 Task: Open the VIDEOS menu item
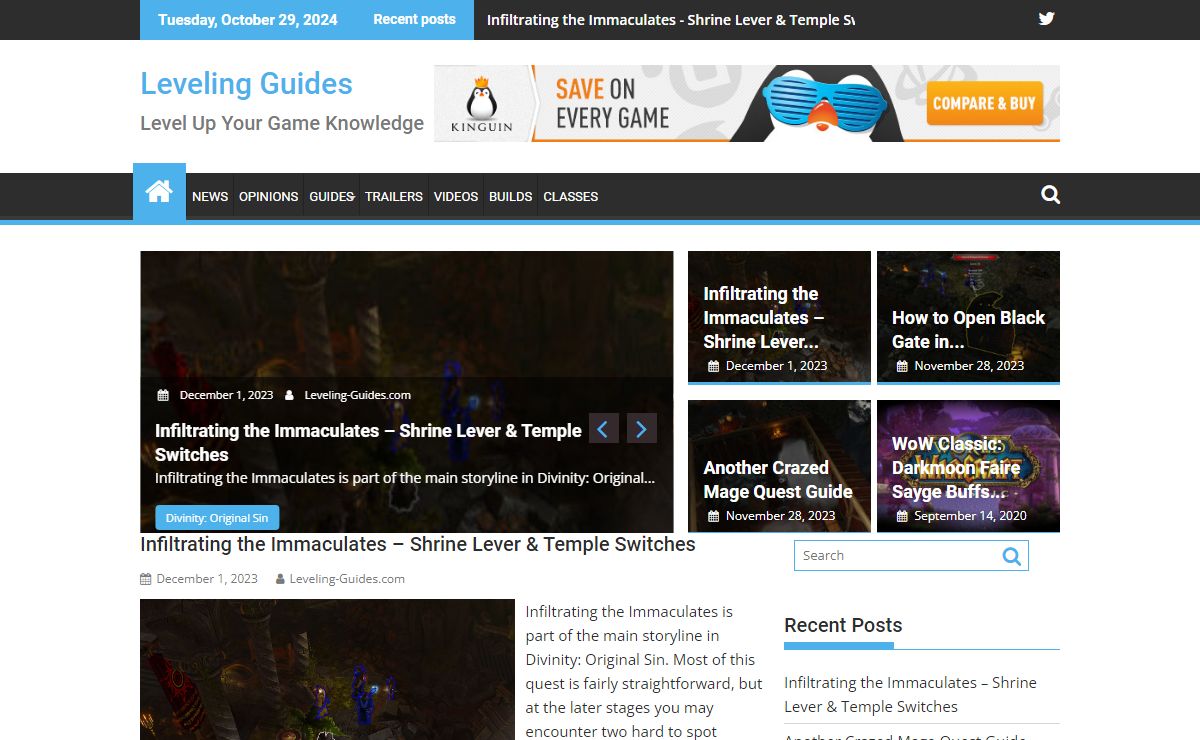(456, 197)
